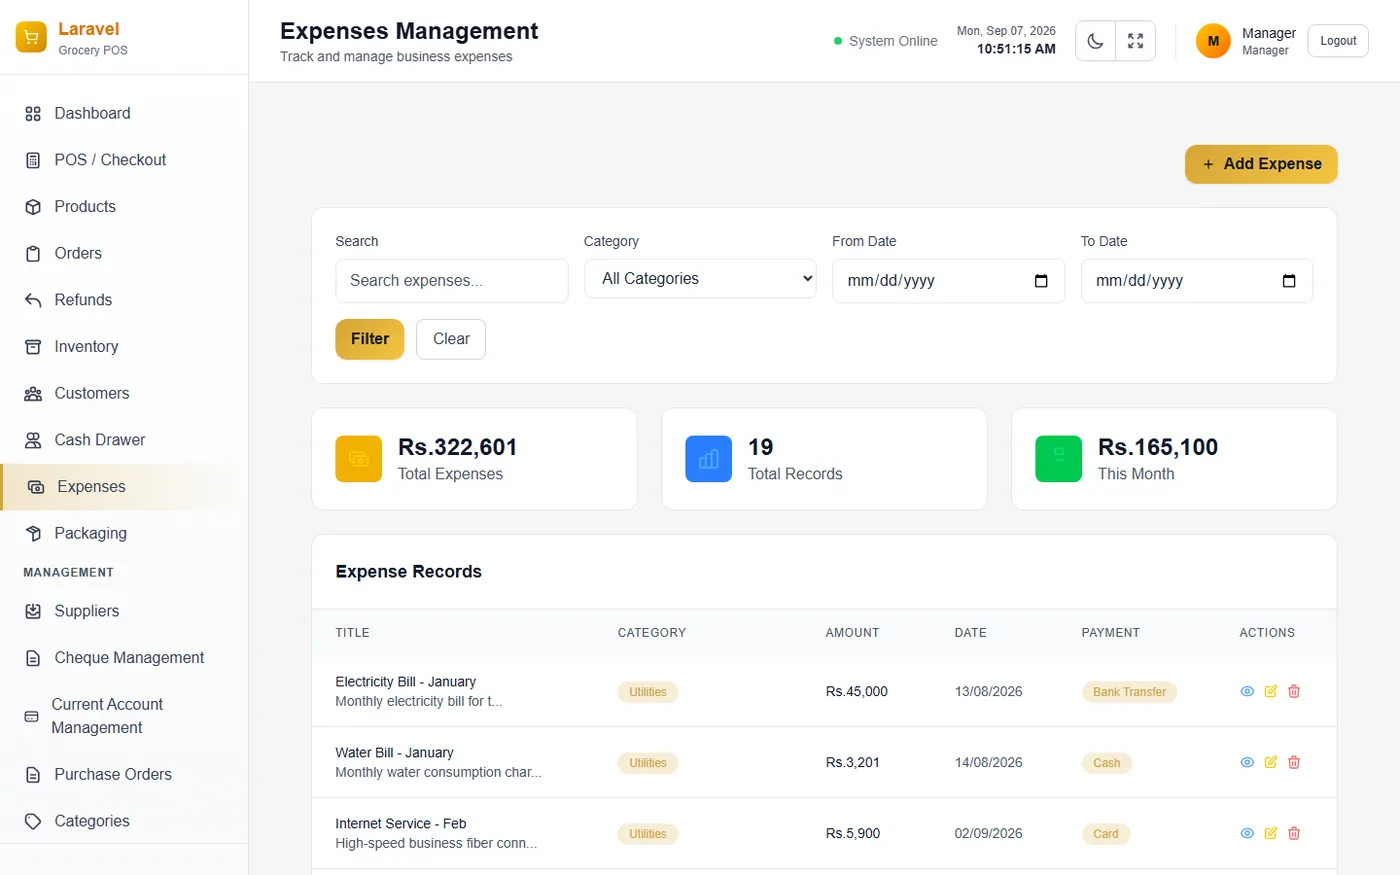
Task: Apply filters with Filter button
Action: tap(370, 339)
